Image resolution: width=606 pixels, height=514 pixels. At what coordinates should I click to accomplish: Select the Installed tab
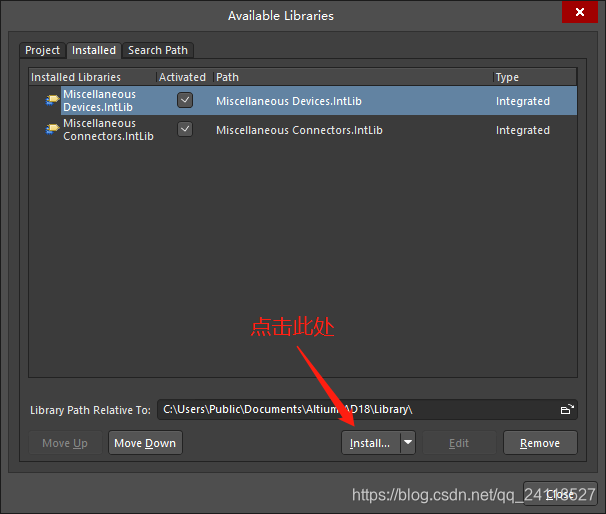click(x=94, y=50)
